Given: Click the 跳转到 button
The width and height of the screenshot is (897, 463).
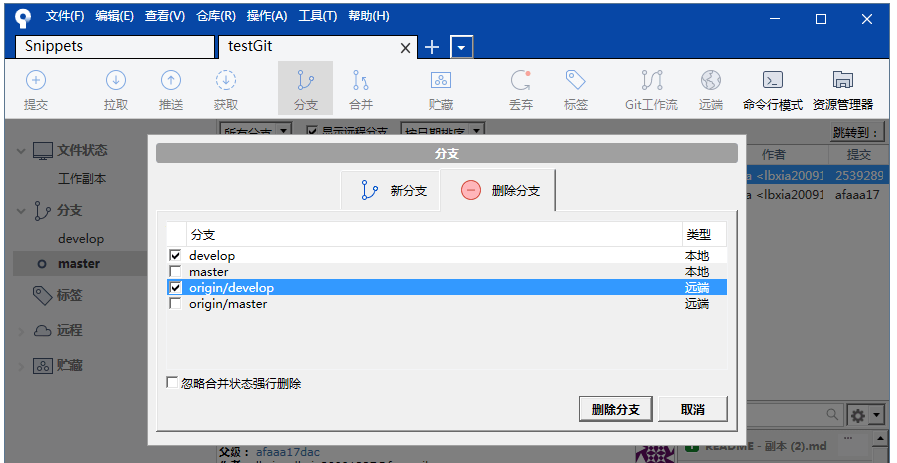Looking at the screenshot, I should pyautogui.click(x=855, y=133).
